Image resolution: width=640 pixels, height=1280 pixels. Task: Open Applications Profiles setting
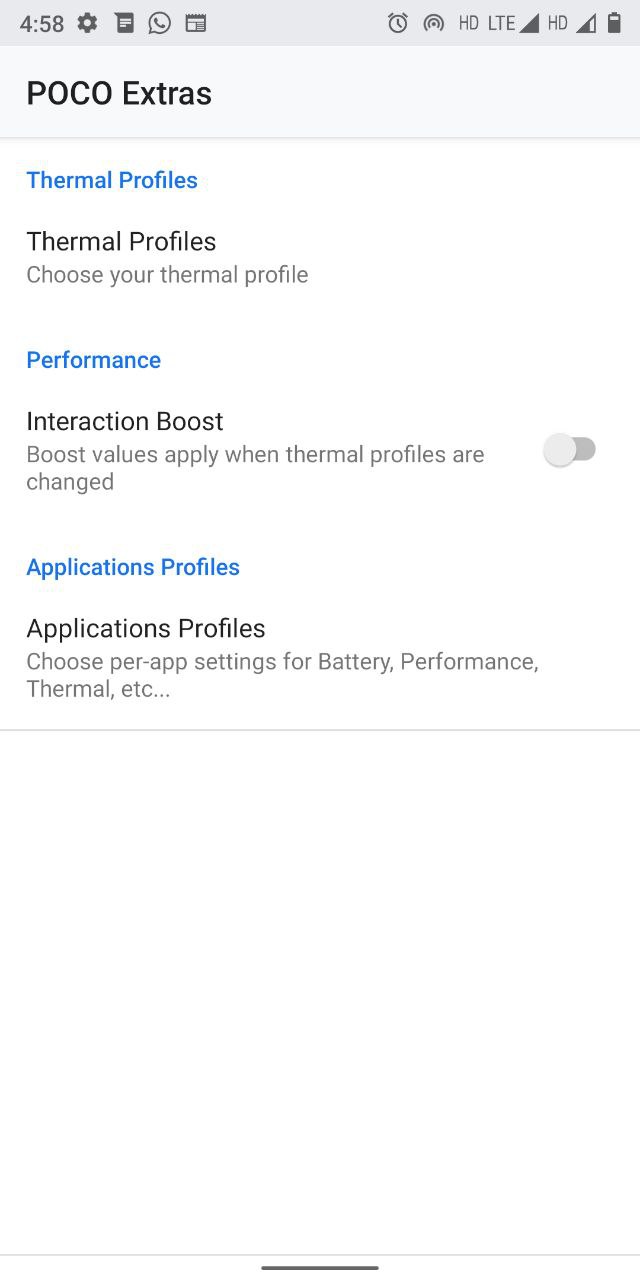320,657
